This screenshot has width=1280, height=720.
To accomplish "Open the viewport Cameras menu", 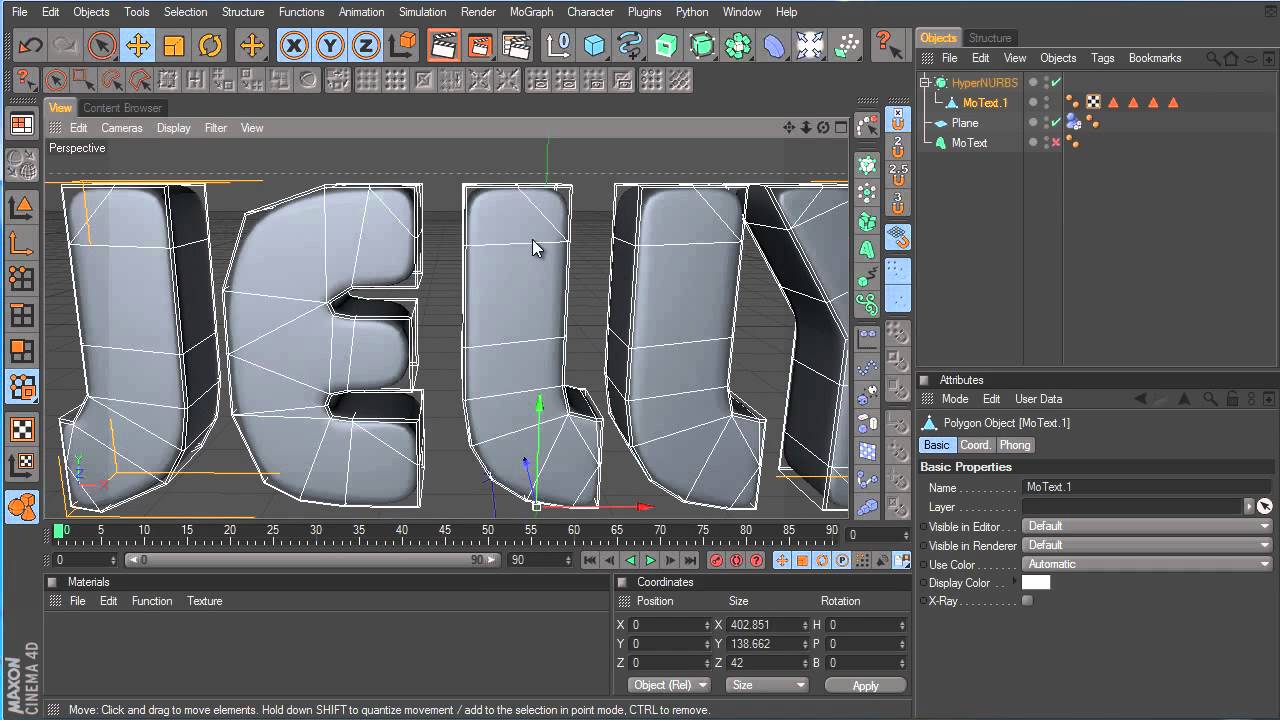I will point(121,128).
